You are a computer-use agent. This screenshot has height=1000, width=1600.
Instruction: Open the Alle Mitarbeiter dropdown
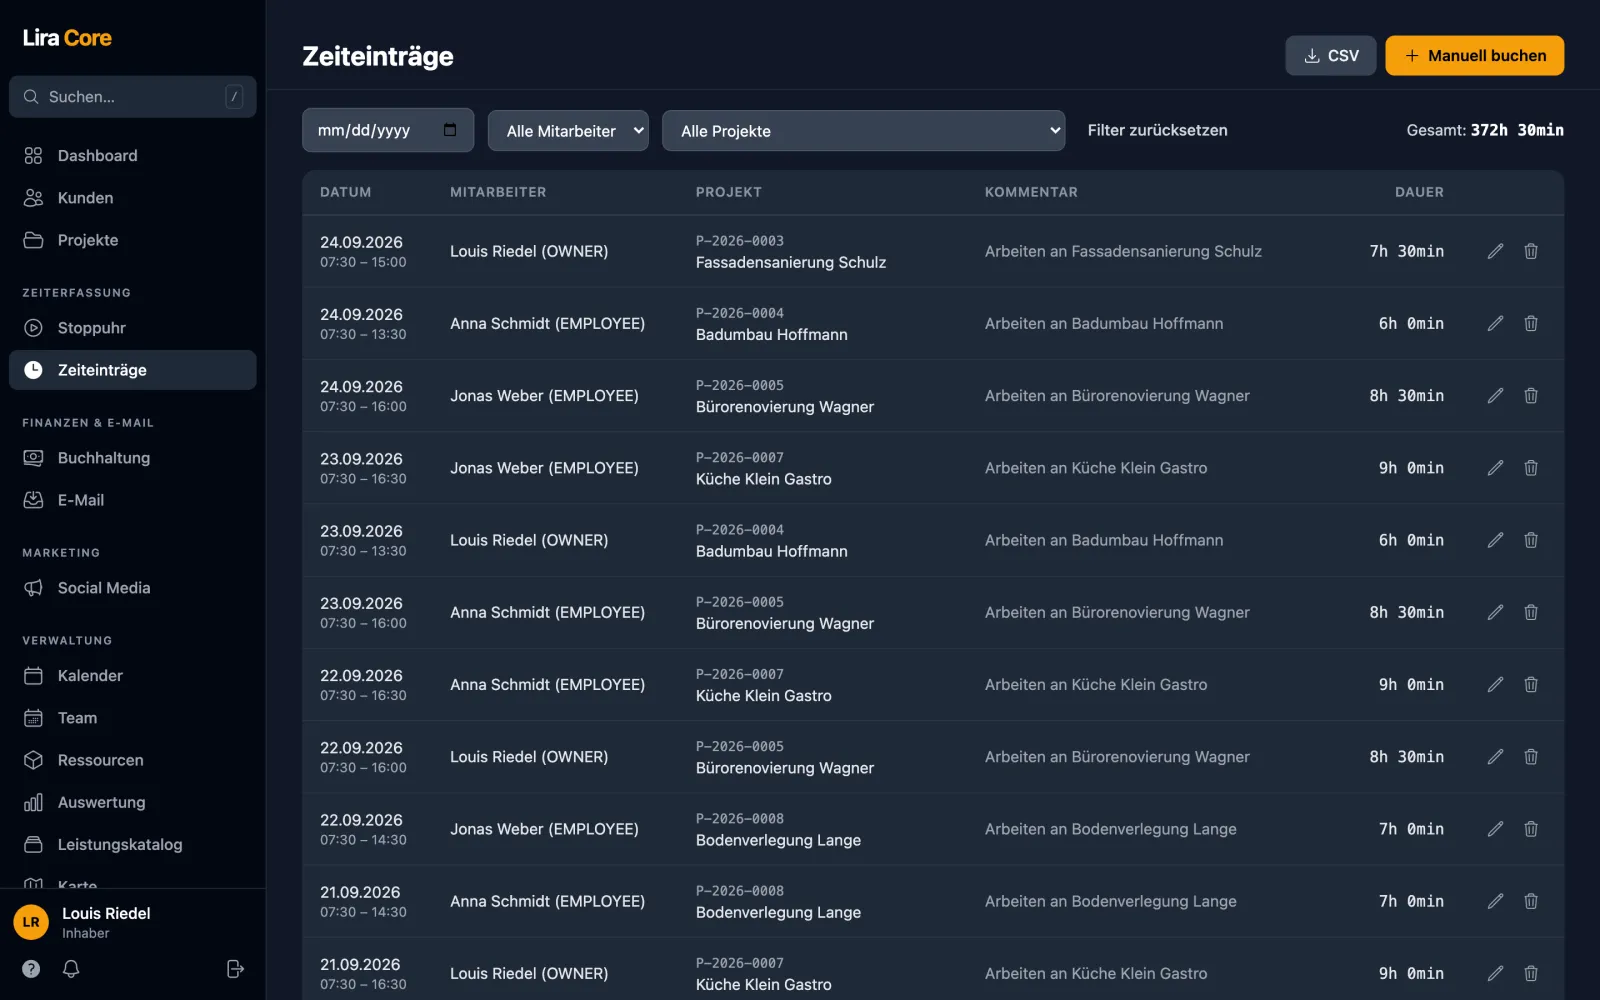click(568, 131)
